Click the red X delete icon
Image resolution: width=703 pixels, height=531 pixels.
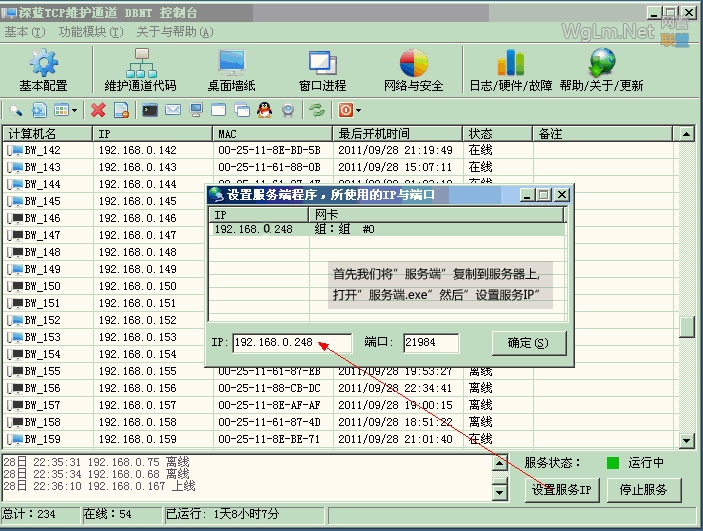tap(98, 110)
